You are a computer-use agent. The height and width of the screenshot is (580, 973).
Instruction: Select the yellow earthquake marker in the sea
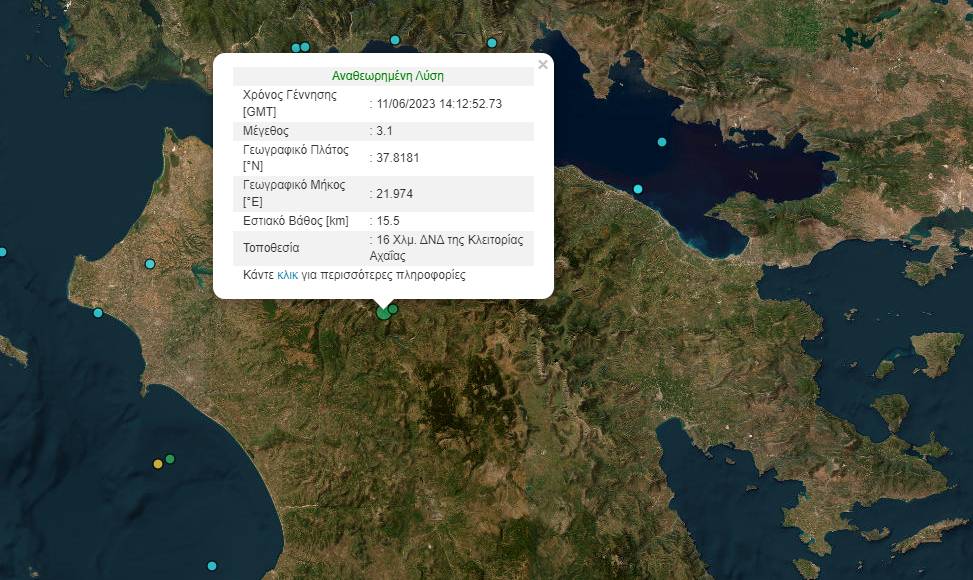(157, 464)
